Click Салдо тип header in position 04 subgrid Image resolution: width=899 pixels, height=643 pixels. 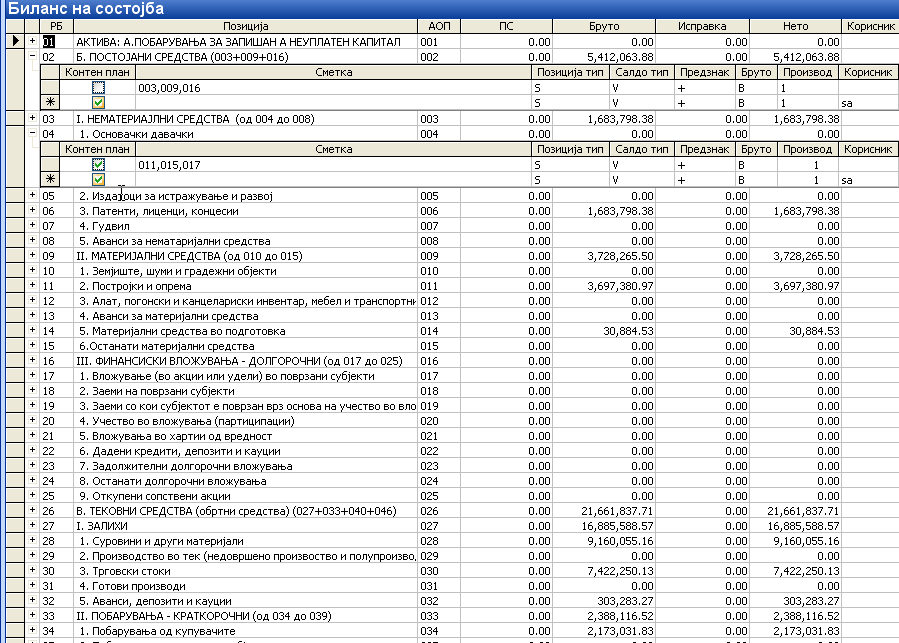pos(642,149)
